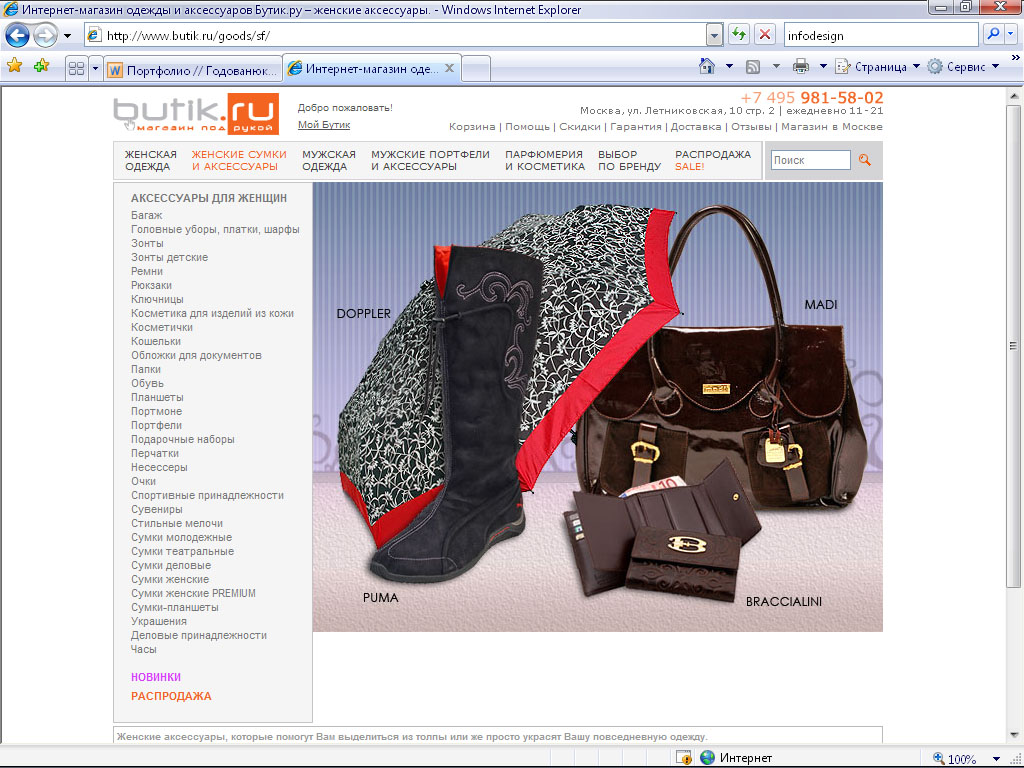The width and height of the screenshot is (1024, 768).
Task: Open a new blank tab
Action: [476, 69]
